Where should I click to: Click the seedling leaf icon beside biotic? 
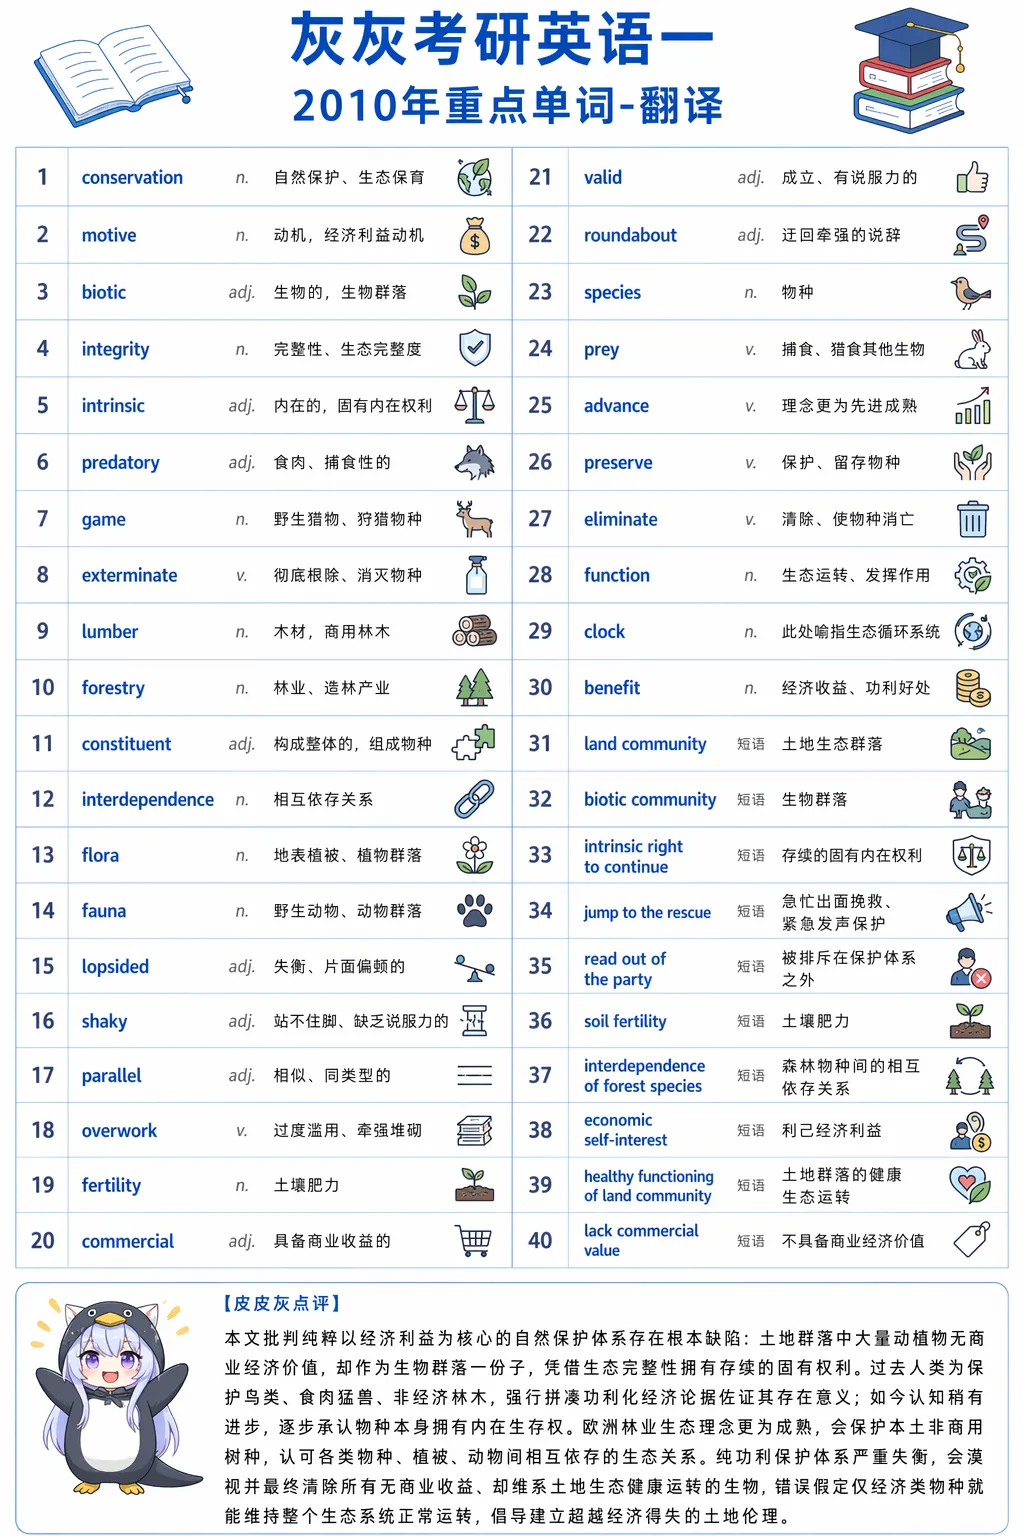tap(474, 292)
